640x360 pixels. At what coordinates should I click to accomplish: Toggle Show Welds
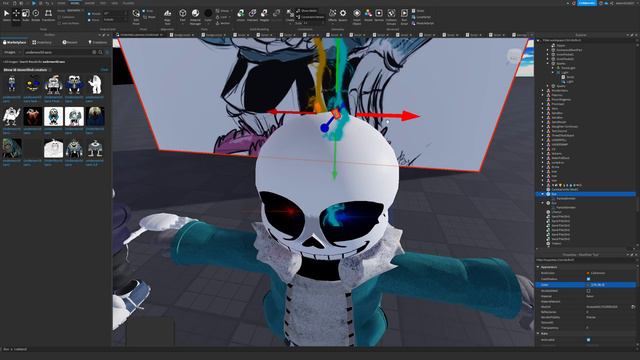tap(307, 11)
